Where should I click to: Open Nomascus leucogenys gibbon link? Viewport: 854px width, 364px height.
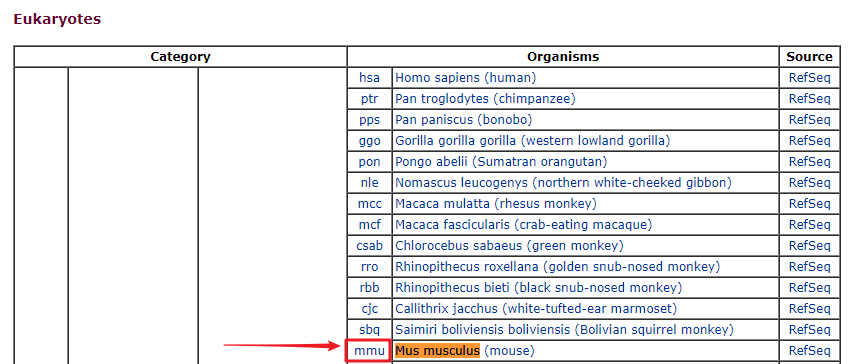tap(563, 183)
